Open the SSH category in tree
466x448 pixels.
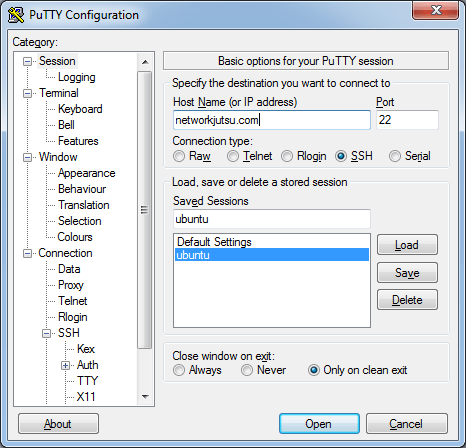tap(69, 333)
